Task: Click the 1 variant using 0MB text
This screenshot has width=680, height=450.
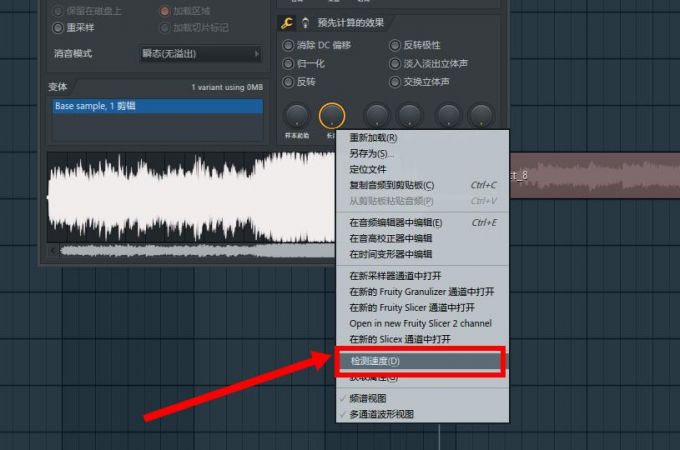Action: pos(227,87)
